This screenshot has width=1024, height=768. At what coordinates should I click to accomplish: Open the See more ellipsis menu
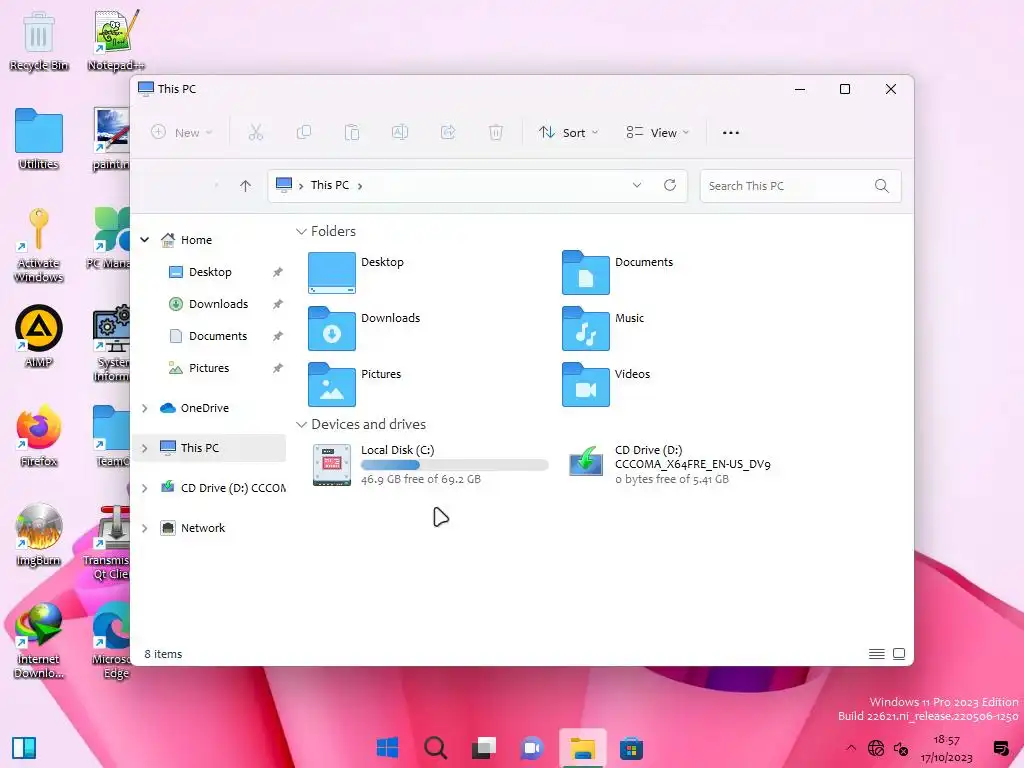731,133
